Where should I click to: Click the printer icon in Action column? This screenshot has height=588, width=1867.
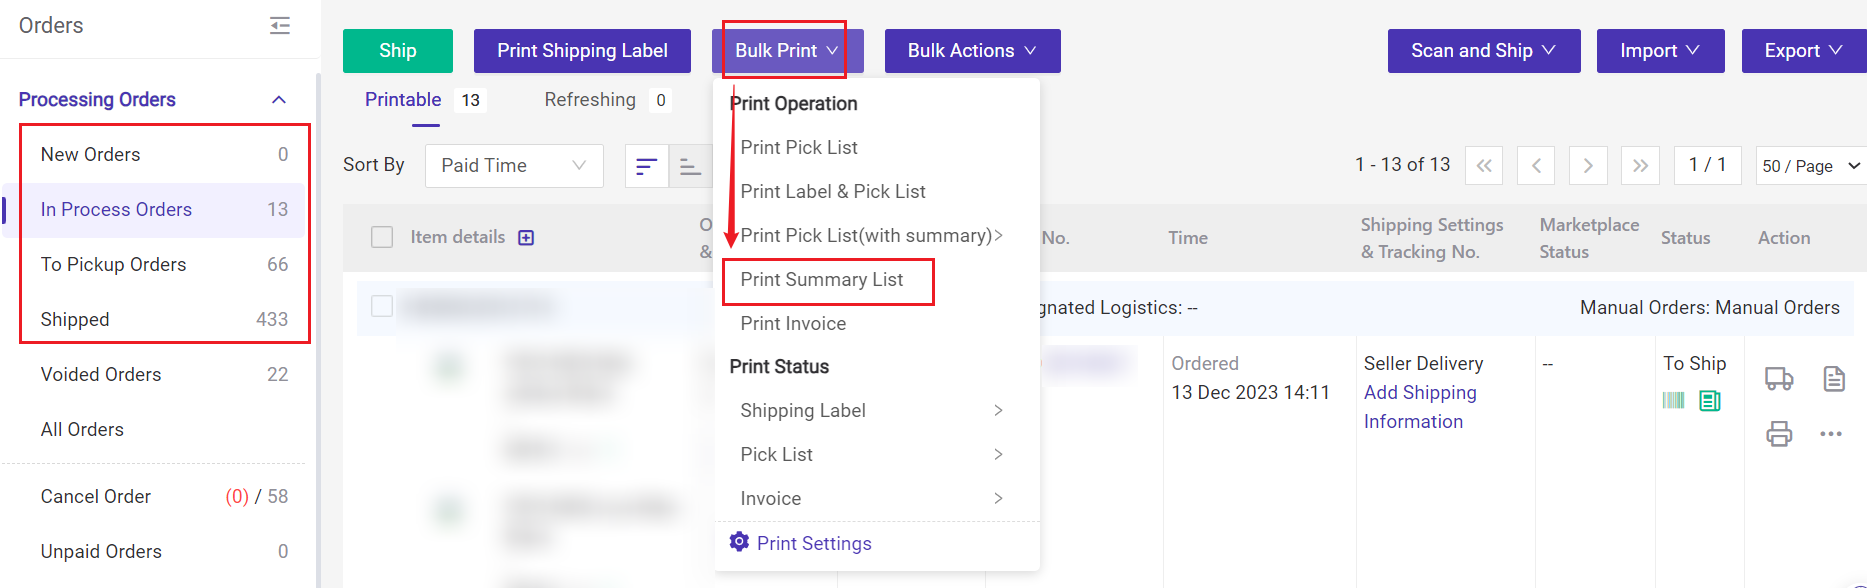click(1779, 434)
